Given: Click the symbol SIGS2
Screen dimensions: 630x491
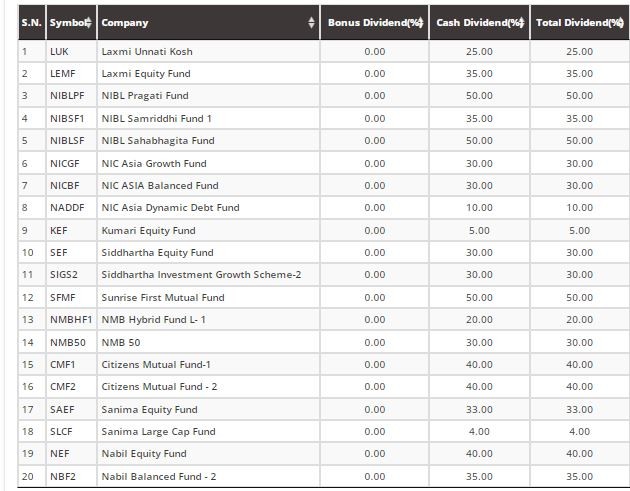Looking at the screenshot, I should tap(64, 275).
